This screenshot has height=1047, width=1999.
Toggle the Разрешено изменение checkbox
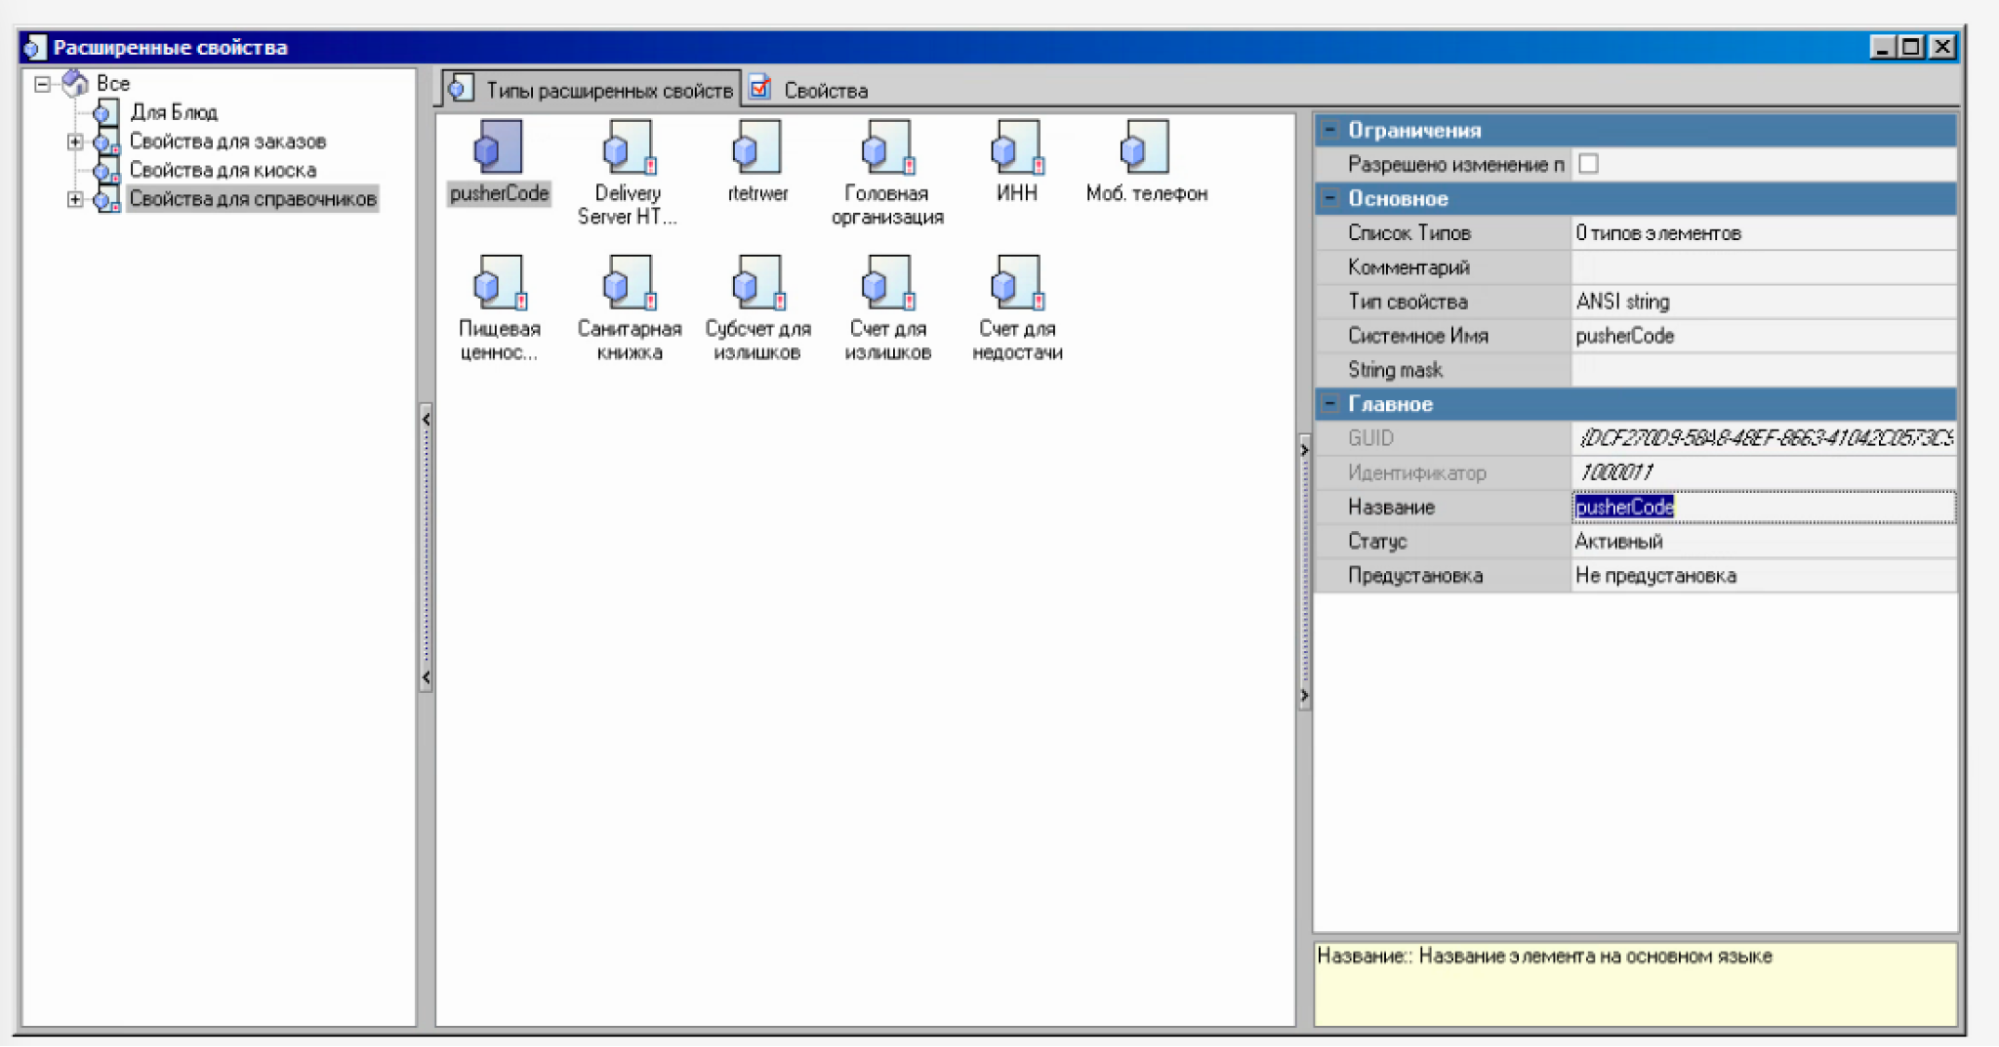click(x=1588, y=164)
